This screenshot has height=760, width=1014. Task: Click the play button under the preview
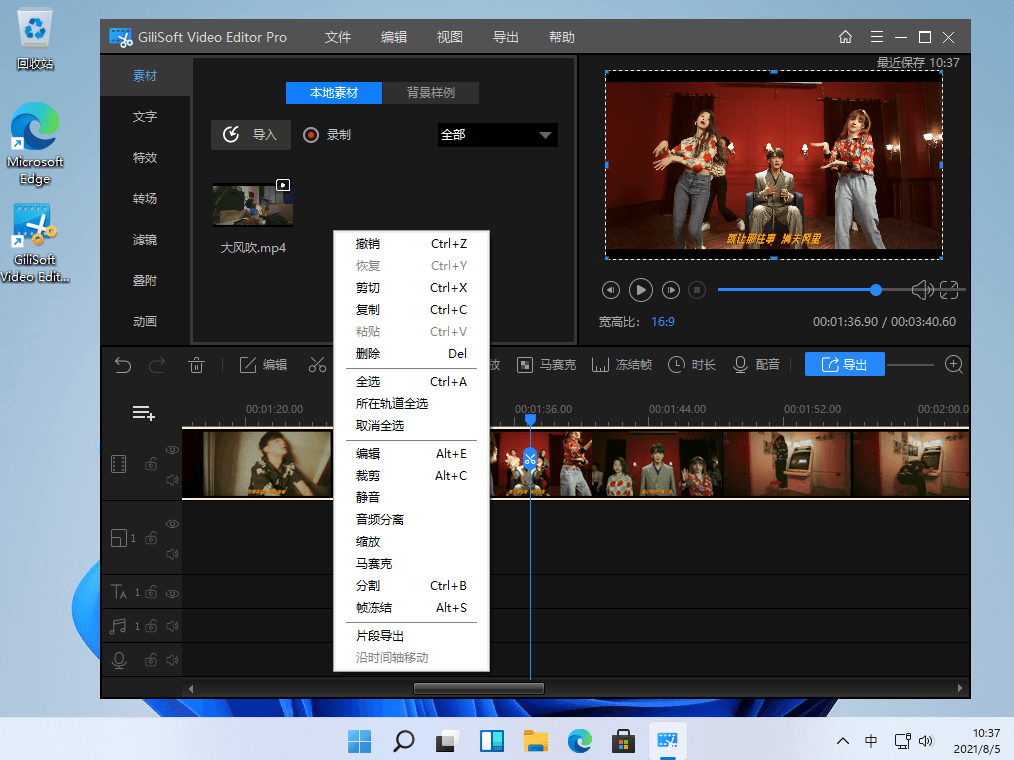click(x=640, y=290)
